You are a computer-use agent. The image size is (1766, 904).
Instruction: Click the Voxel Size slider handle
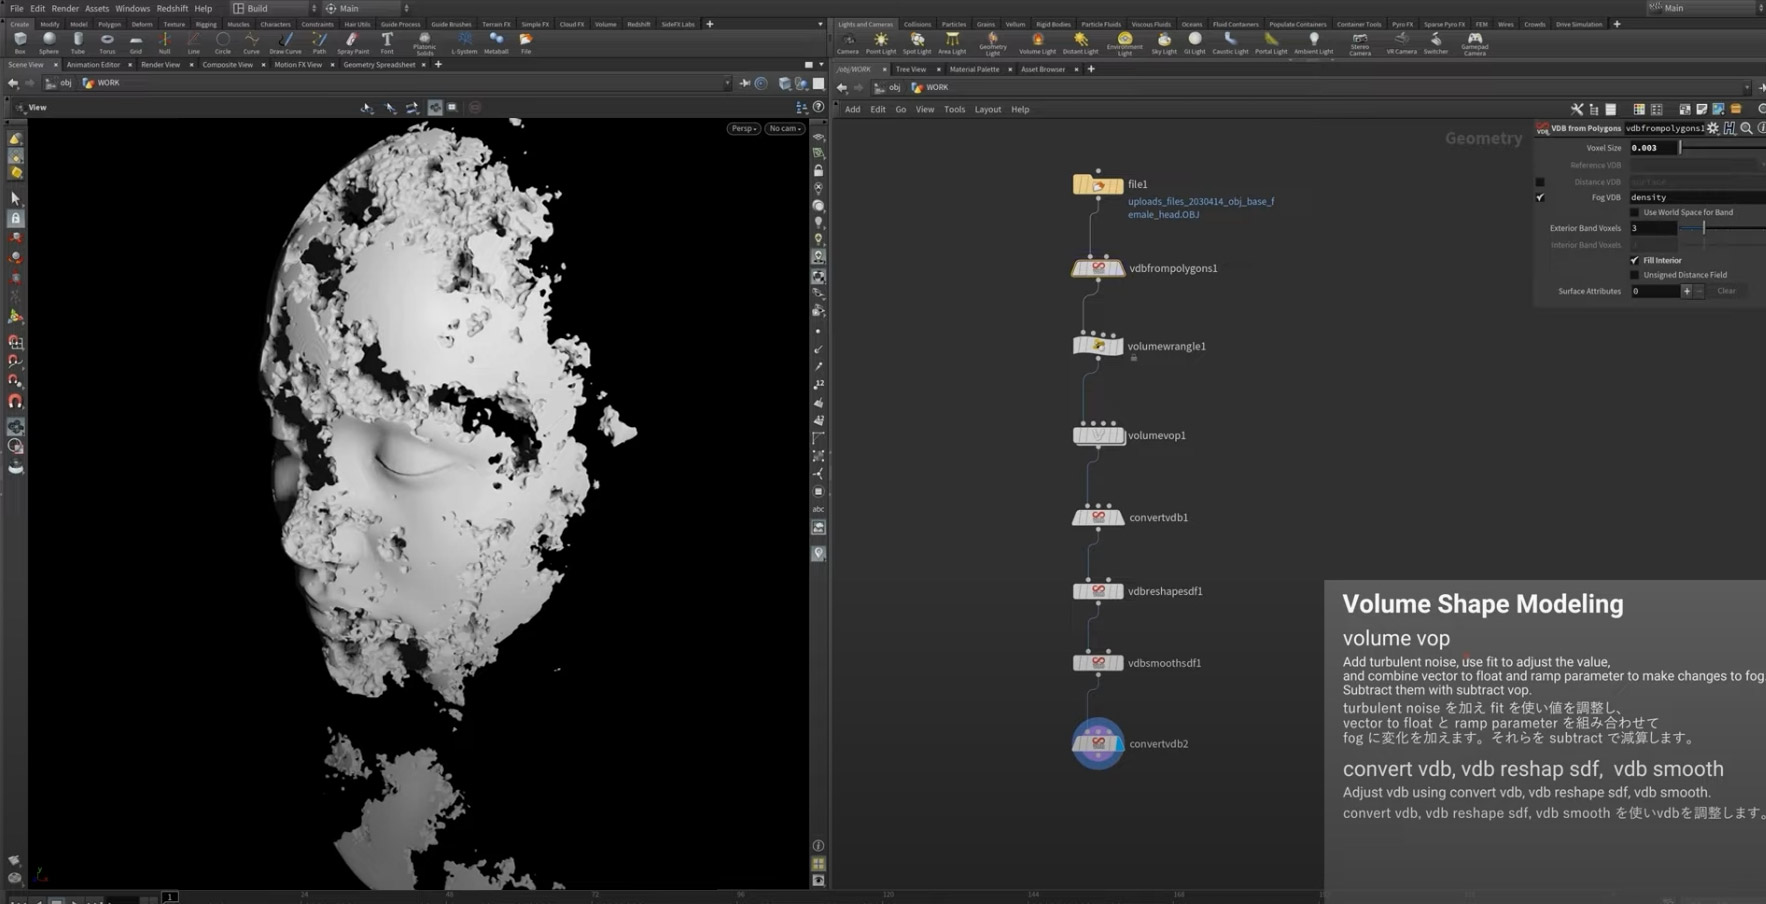click(1680, 148)
